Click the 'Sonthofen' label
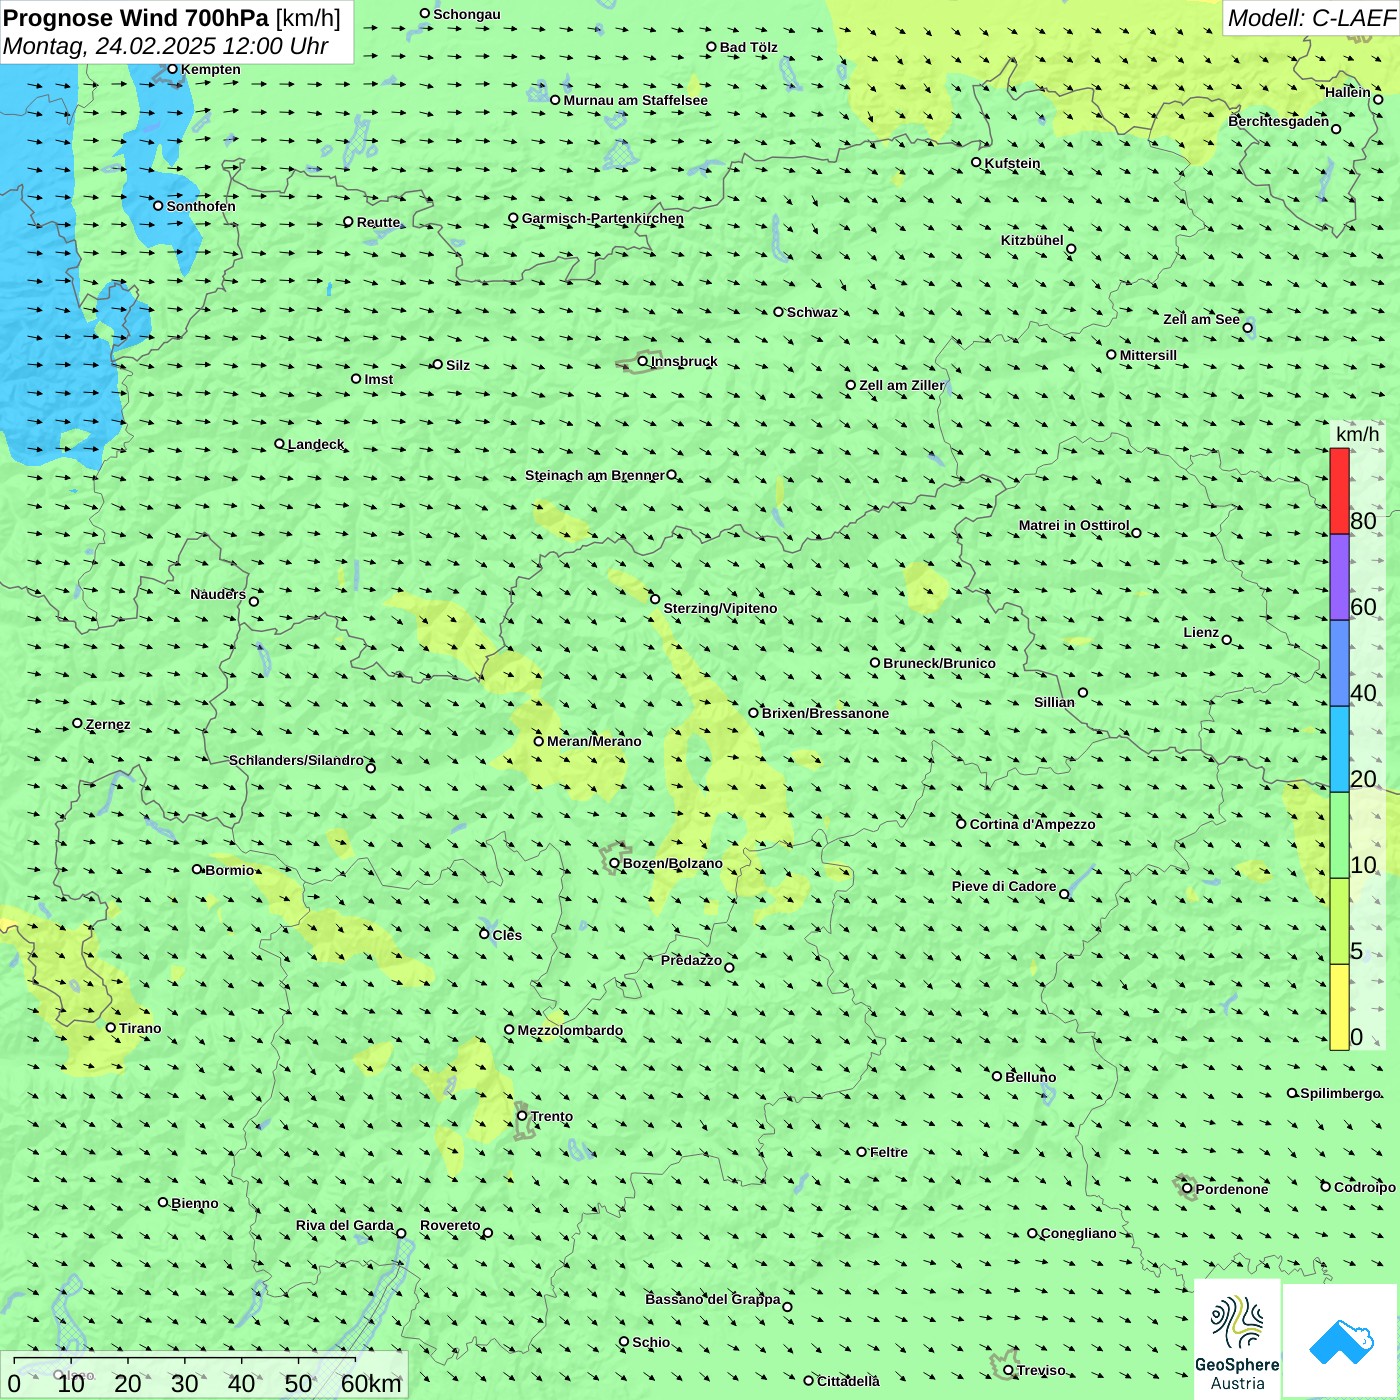The image size is (1400, 1400). click(x=201, y=206)
